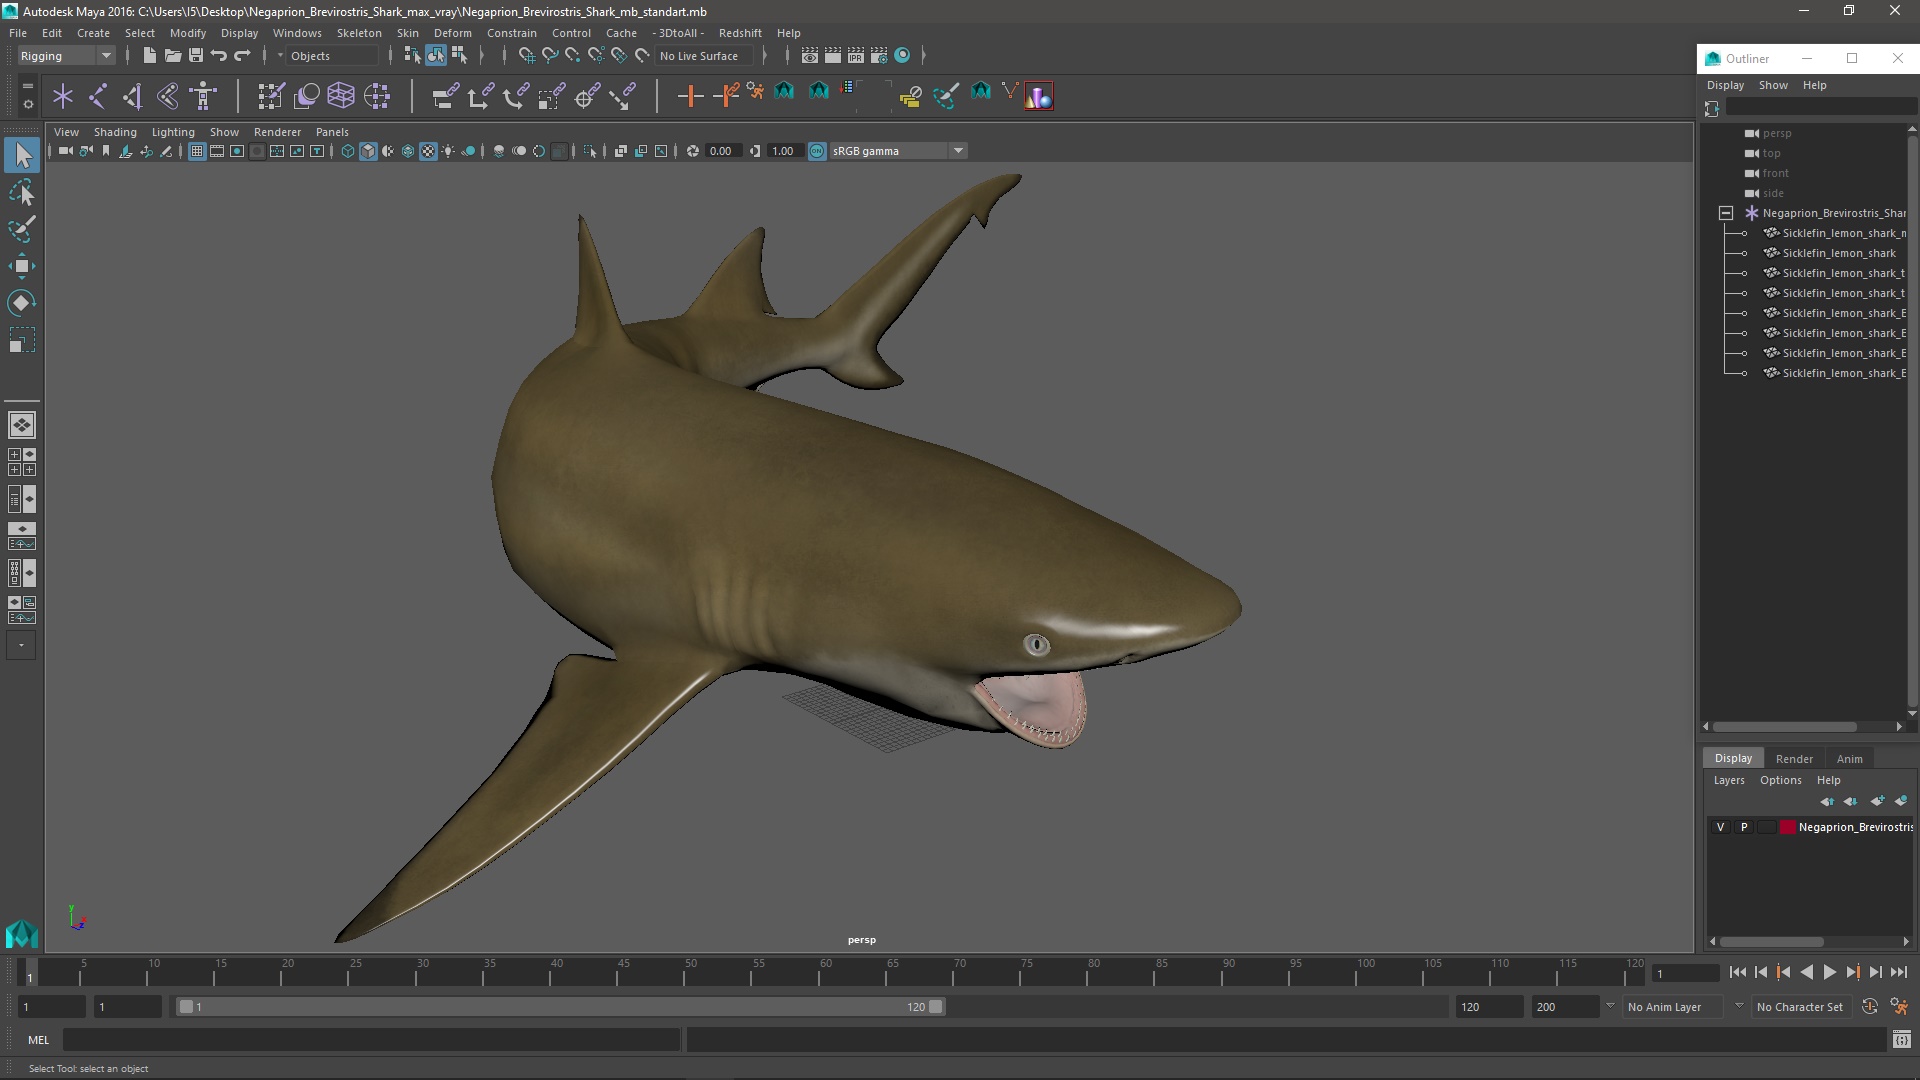This screenshot has width=1920, height=1080.
Task: Choose the Paint selection tool
Action: coord(22,229)
